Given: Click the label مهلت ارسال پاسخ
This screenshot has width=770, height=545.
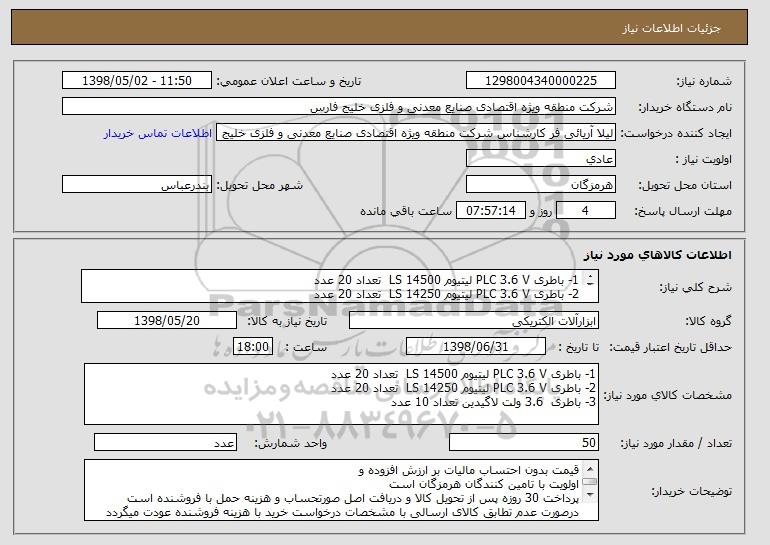Looking at the screenshot, I should tap(683, 211).
